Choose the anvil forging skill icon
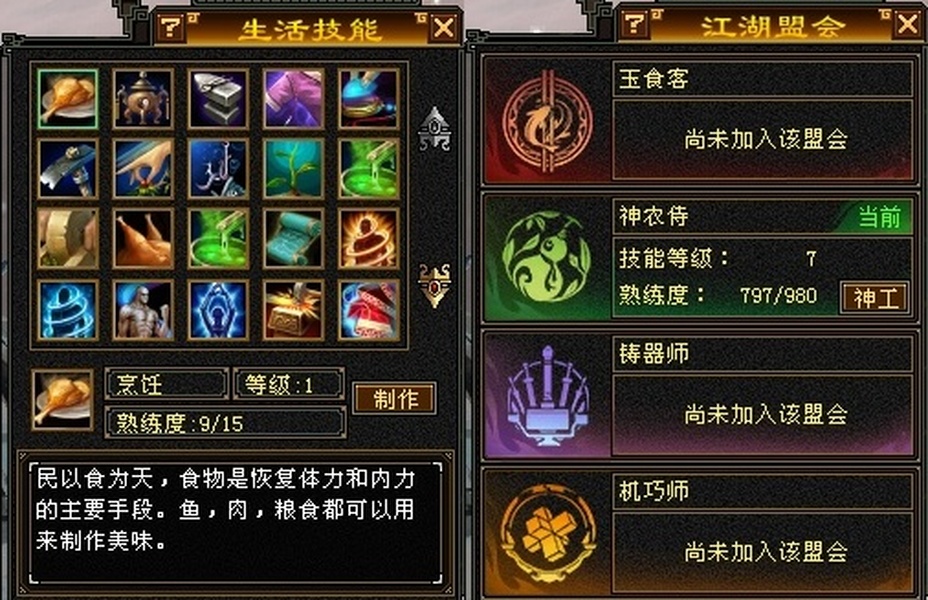Image resolution: width=928 pixels, height=600 pixels. point(218,99)
